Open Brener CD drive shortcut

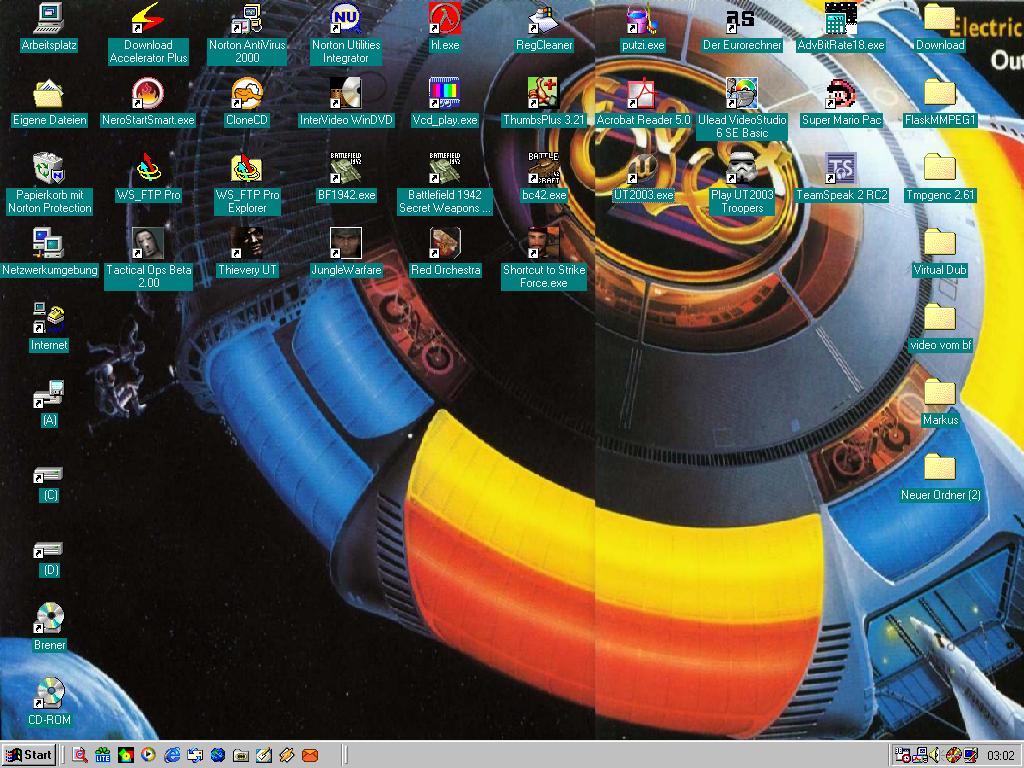tap(49, 628)
